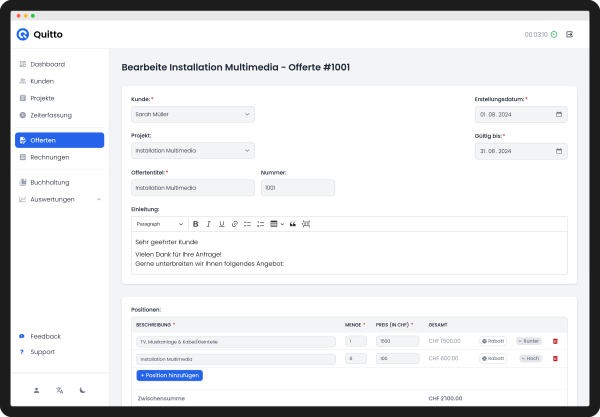Toggle dark mode with the moon icon
This screenshot has height=417, width=600.
tap(83, 390)
